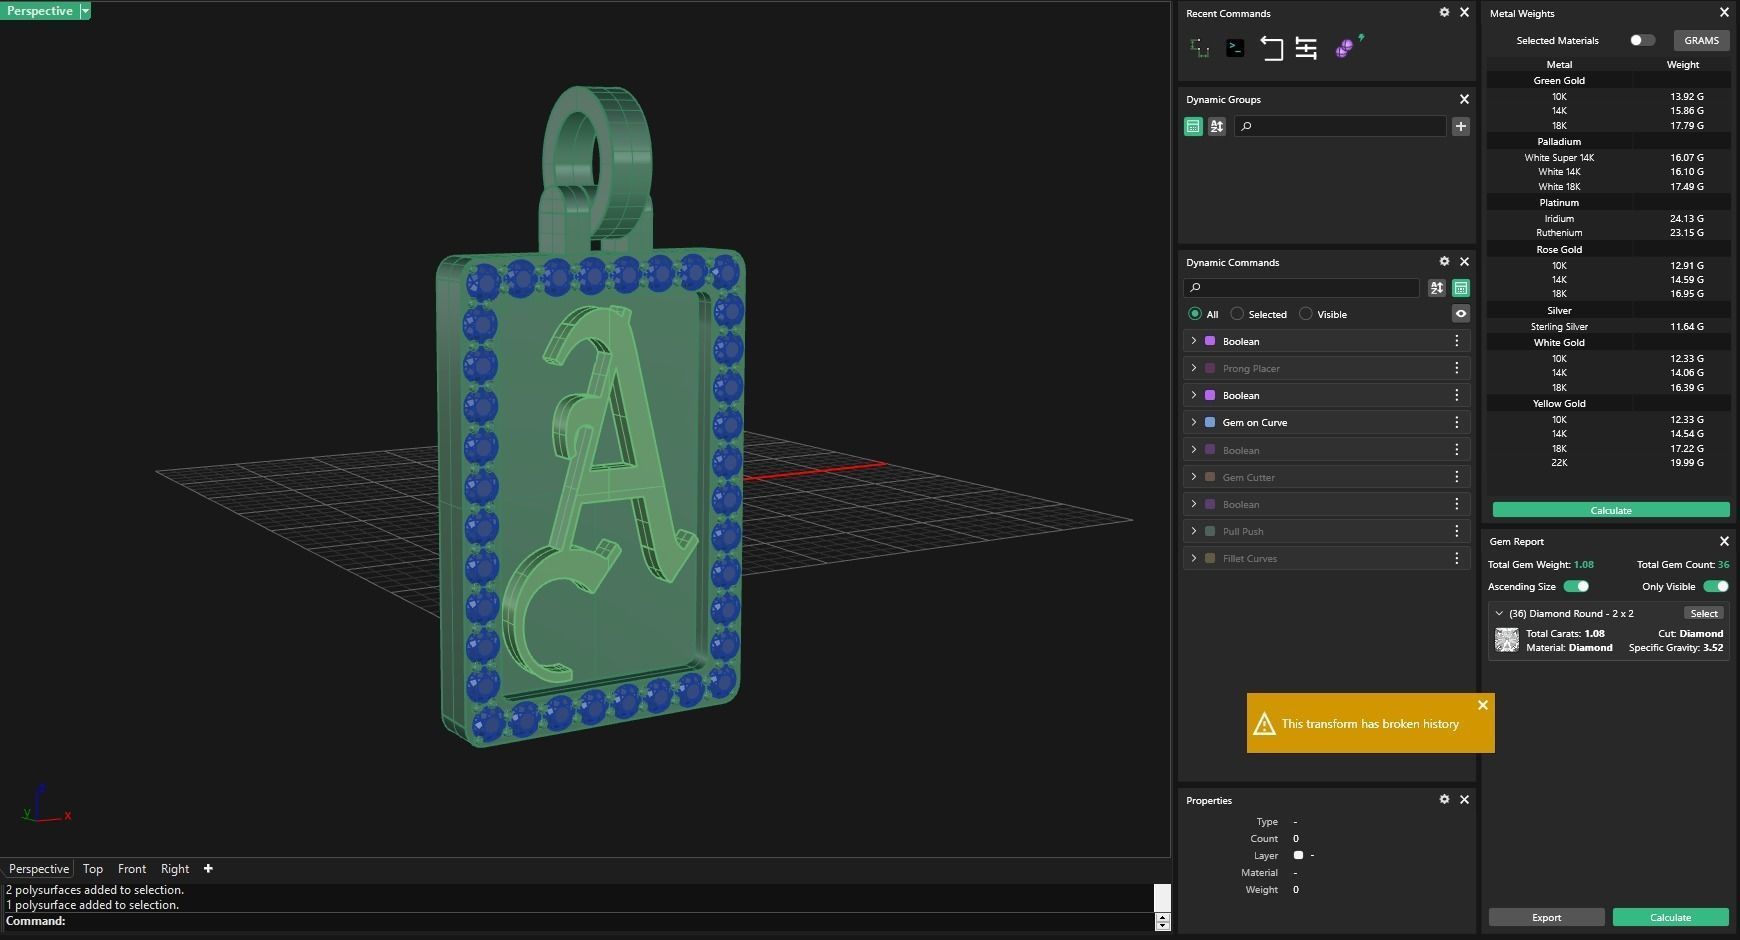Image resolution: width=1740 pixels, height=940 pixels.
Task: Click Select for Diamond Round gems
Action: point(1704,613)
